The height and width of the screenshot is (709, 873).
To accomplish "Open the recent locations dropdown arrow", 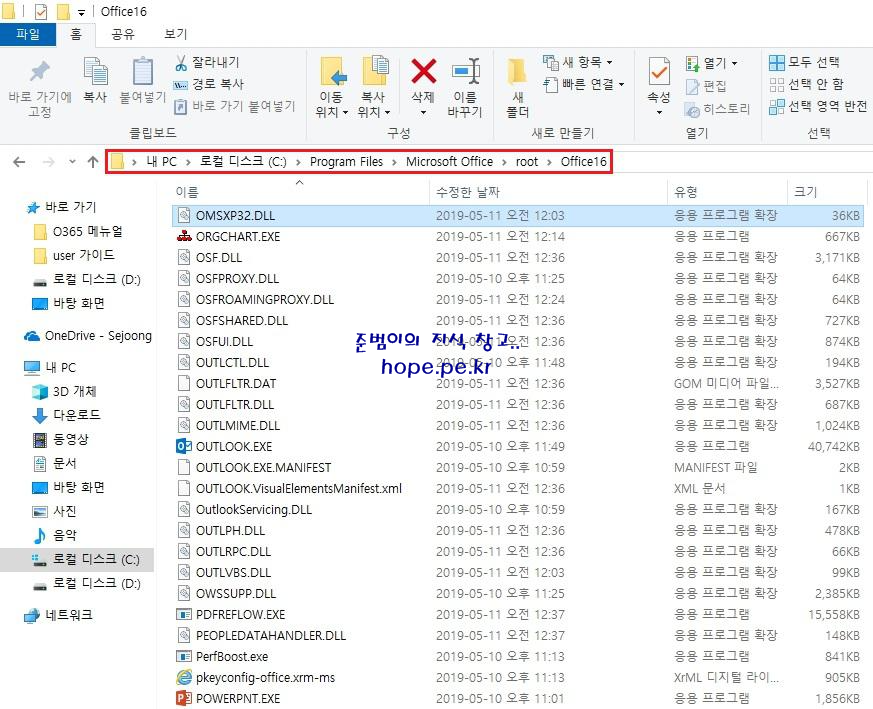I will tap(72, 162).
